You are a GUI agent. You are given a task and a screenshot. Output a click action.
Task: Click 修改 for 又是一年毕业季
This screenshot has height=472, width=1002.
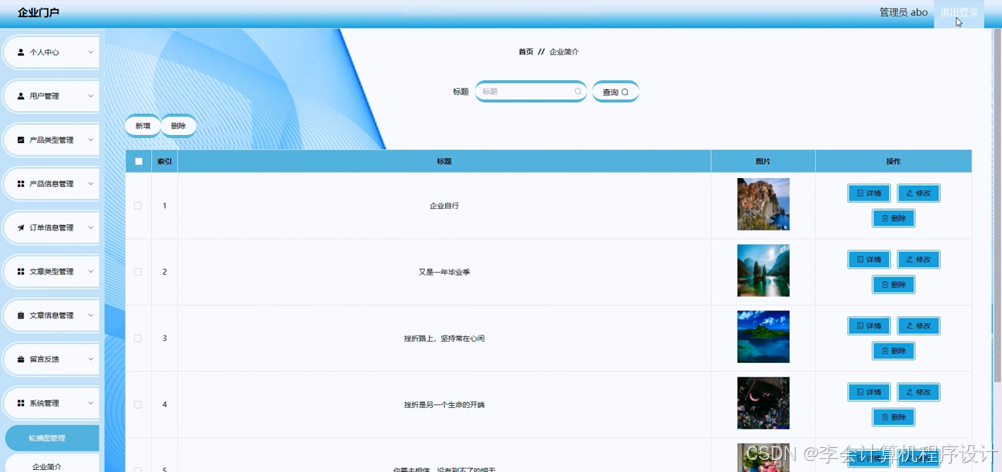(x=918, y=259)
